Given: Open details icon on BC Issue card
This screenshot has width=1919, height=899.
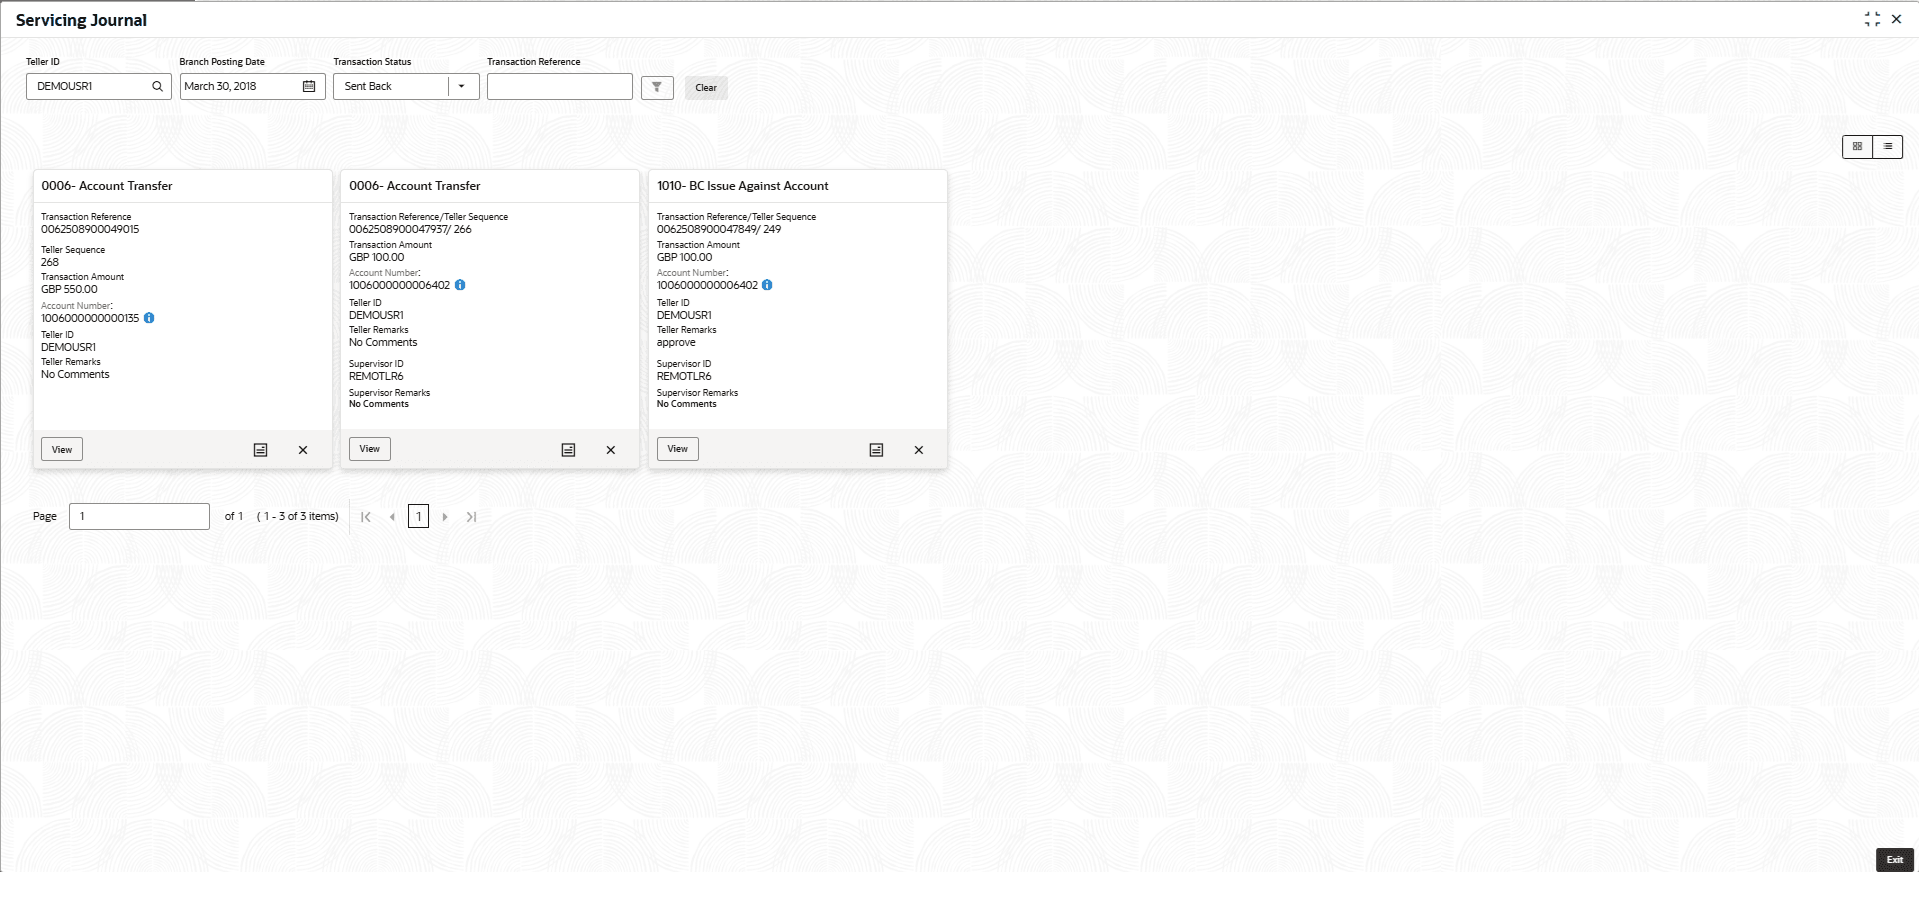Looking at the screenshot, I should [876, 450].
